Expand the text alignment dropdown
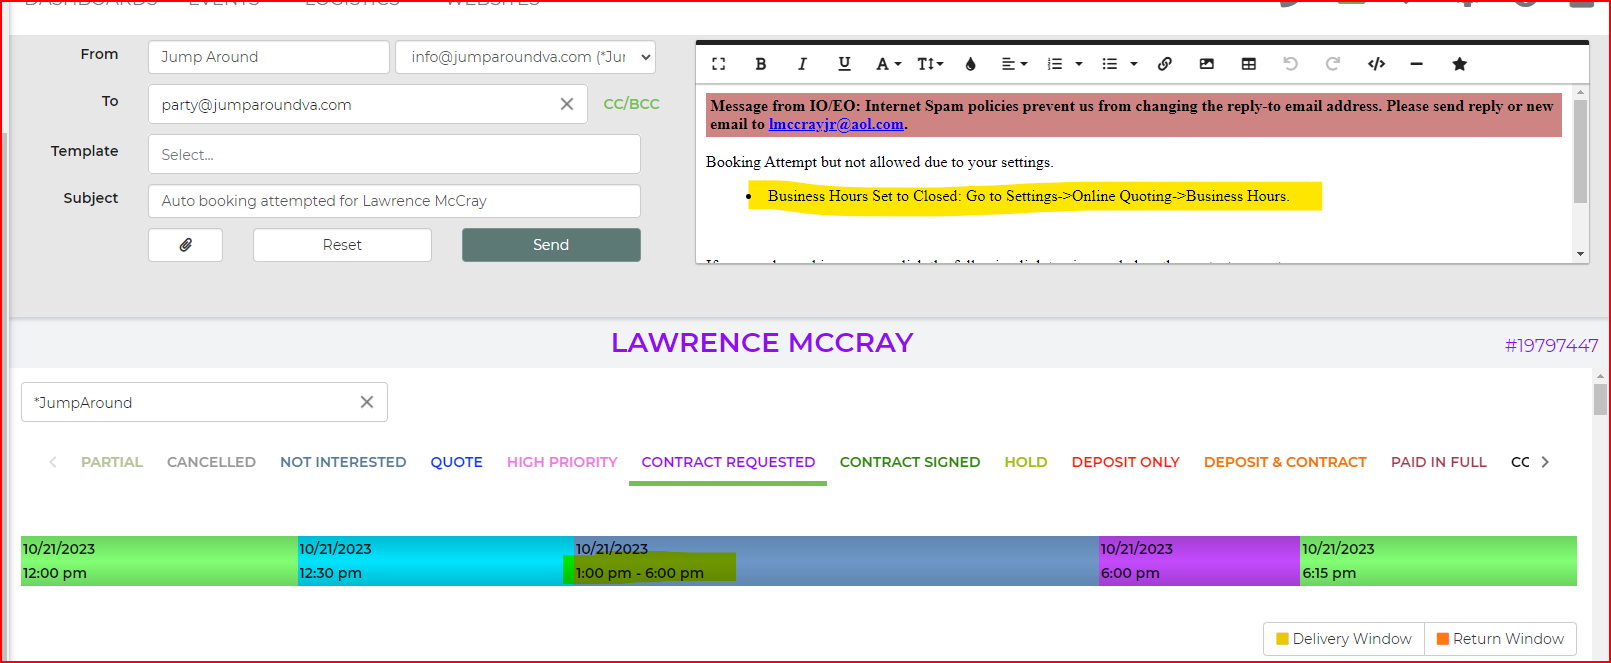Screen dimensions: 1611x663 pyautogui.click(x=1014, y=64)
